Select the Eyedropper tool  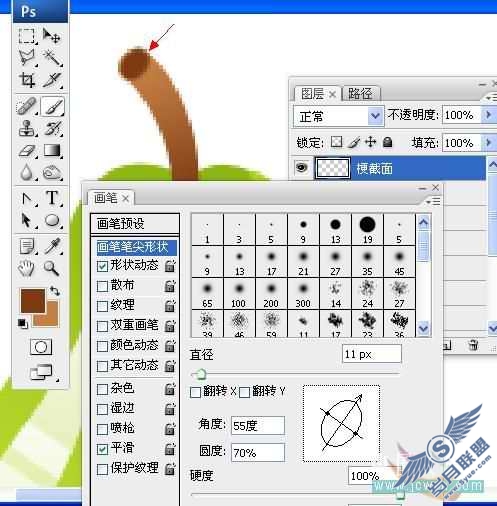click(x=52, y=247)
